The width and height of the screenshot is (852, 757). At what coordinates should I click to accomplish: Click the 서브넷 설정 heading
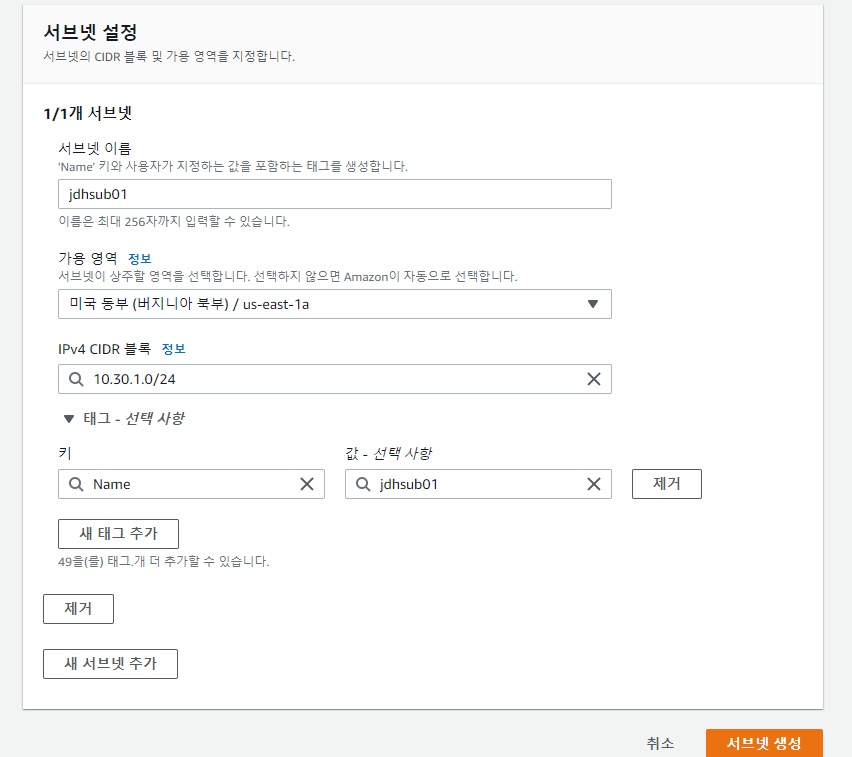[x=90, y=32]
